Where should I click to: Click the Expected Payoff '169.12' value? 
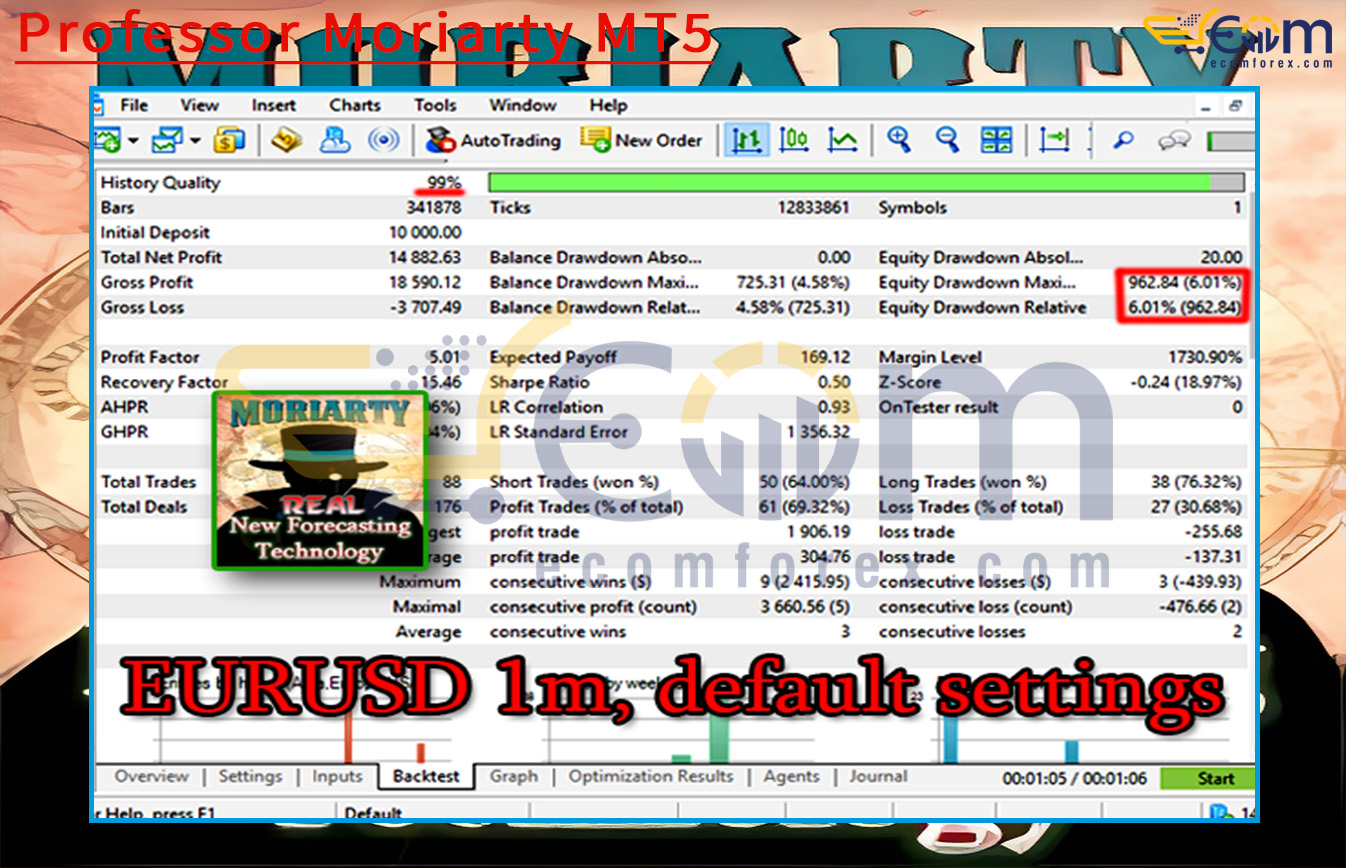825,357
